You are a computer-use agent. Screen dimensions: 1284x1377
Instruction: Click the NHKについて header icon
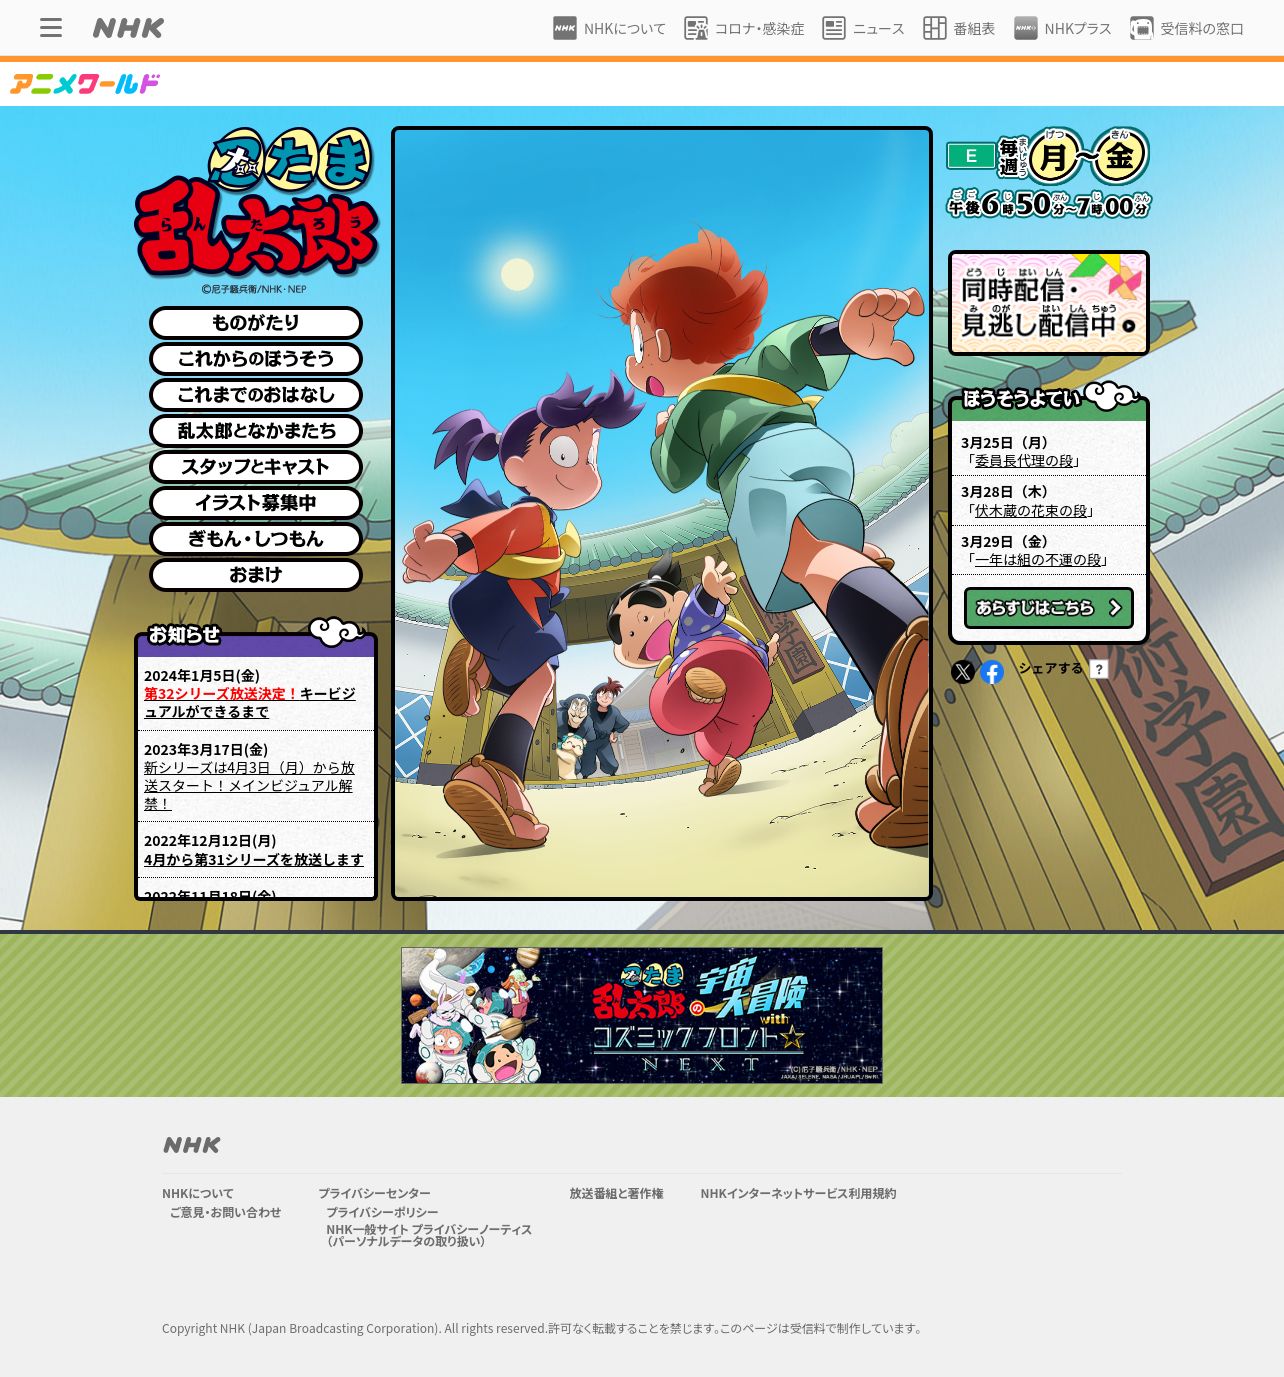565,28
